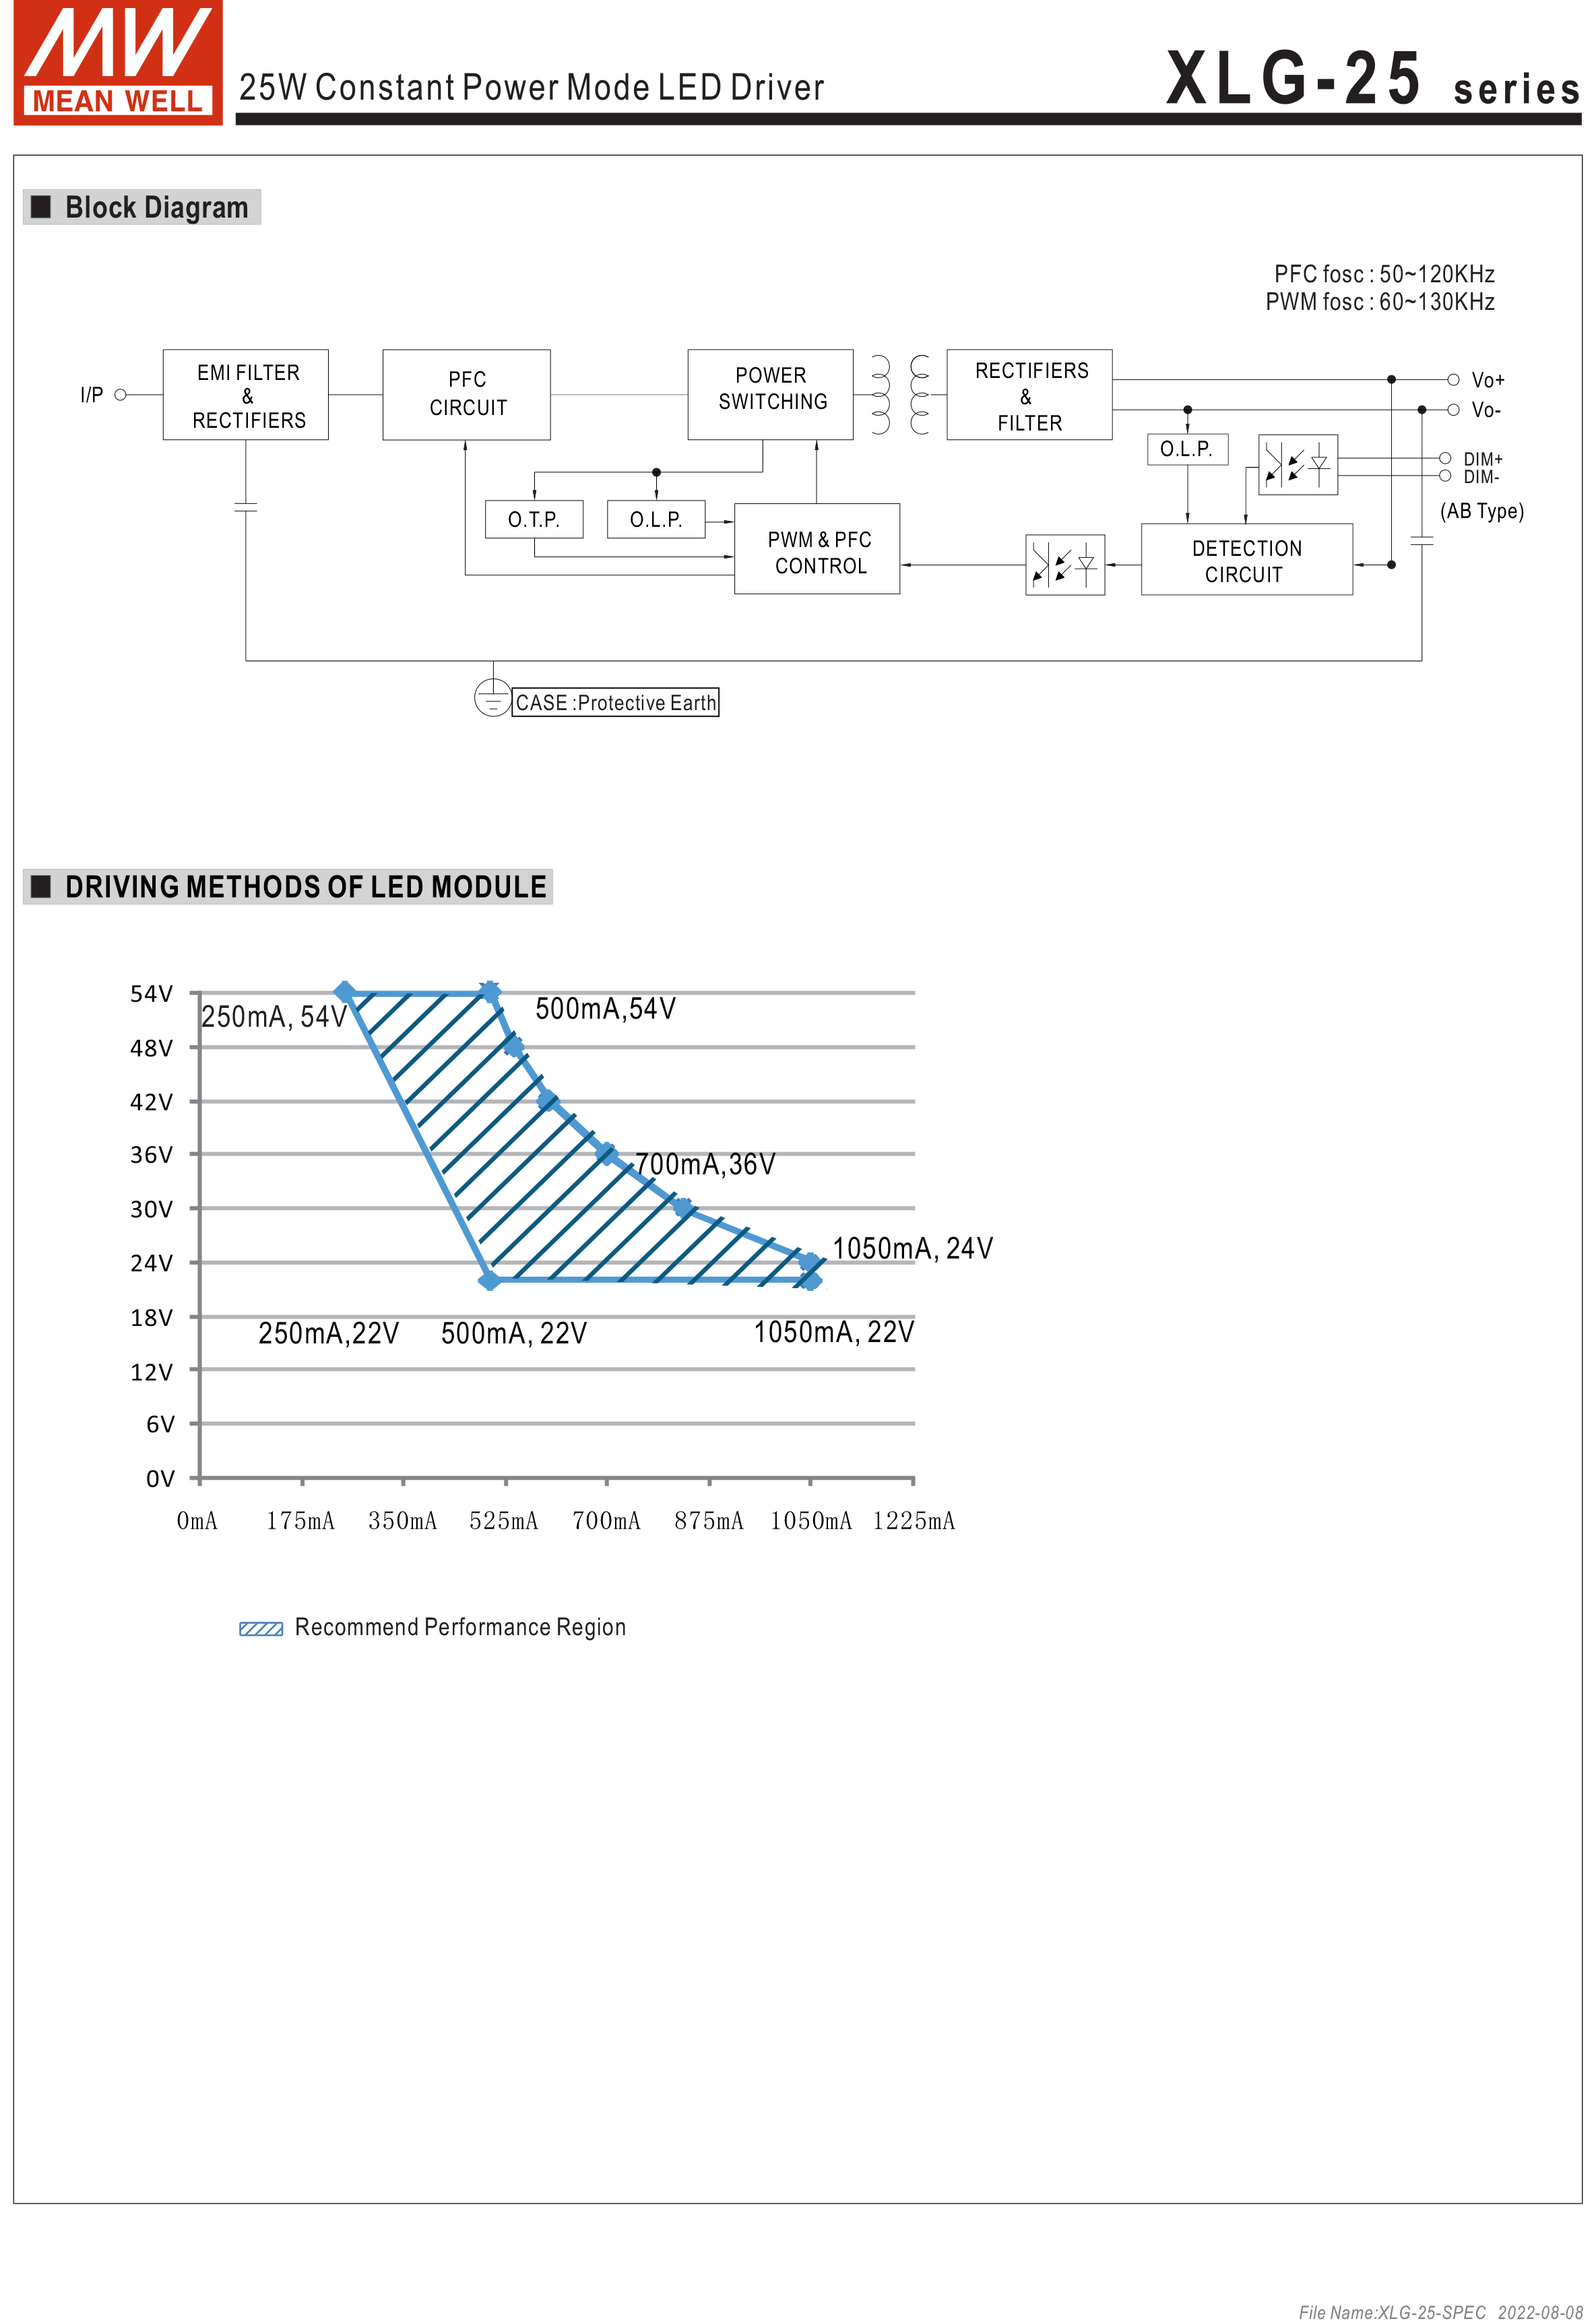Click the DETECTION CIRCUIT block
The height and width of the screenshot is (2321, 1596).
point(1247,560)
